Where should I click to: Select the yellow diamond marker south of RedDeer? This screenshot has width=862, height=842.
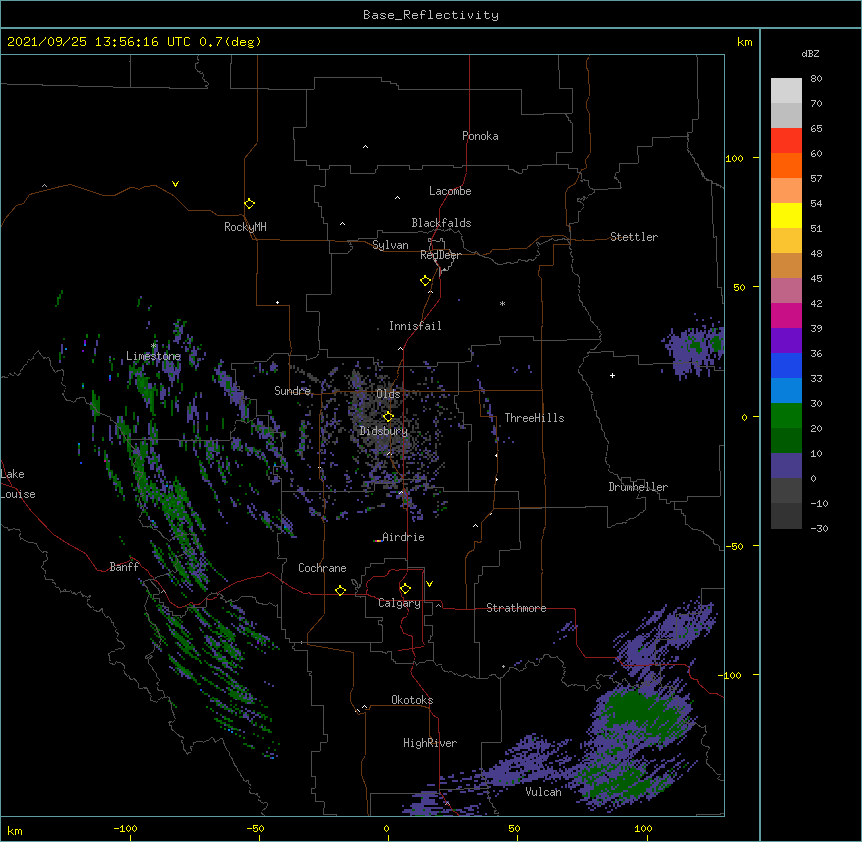(426, 281)
